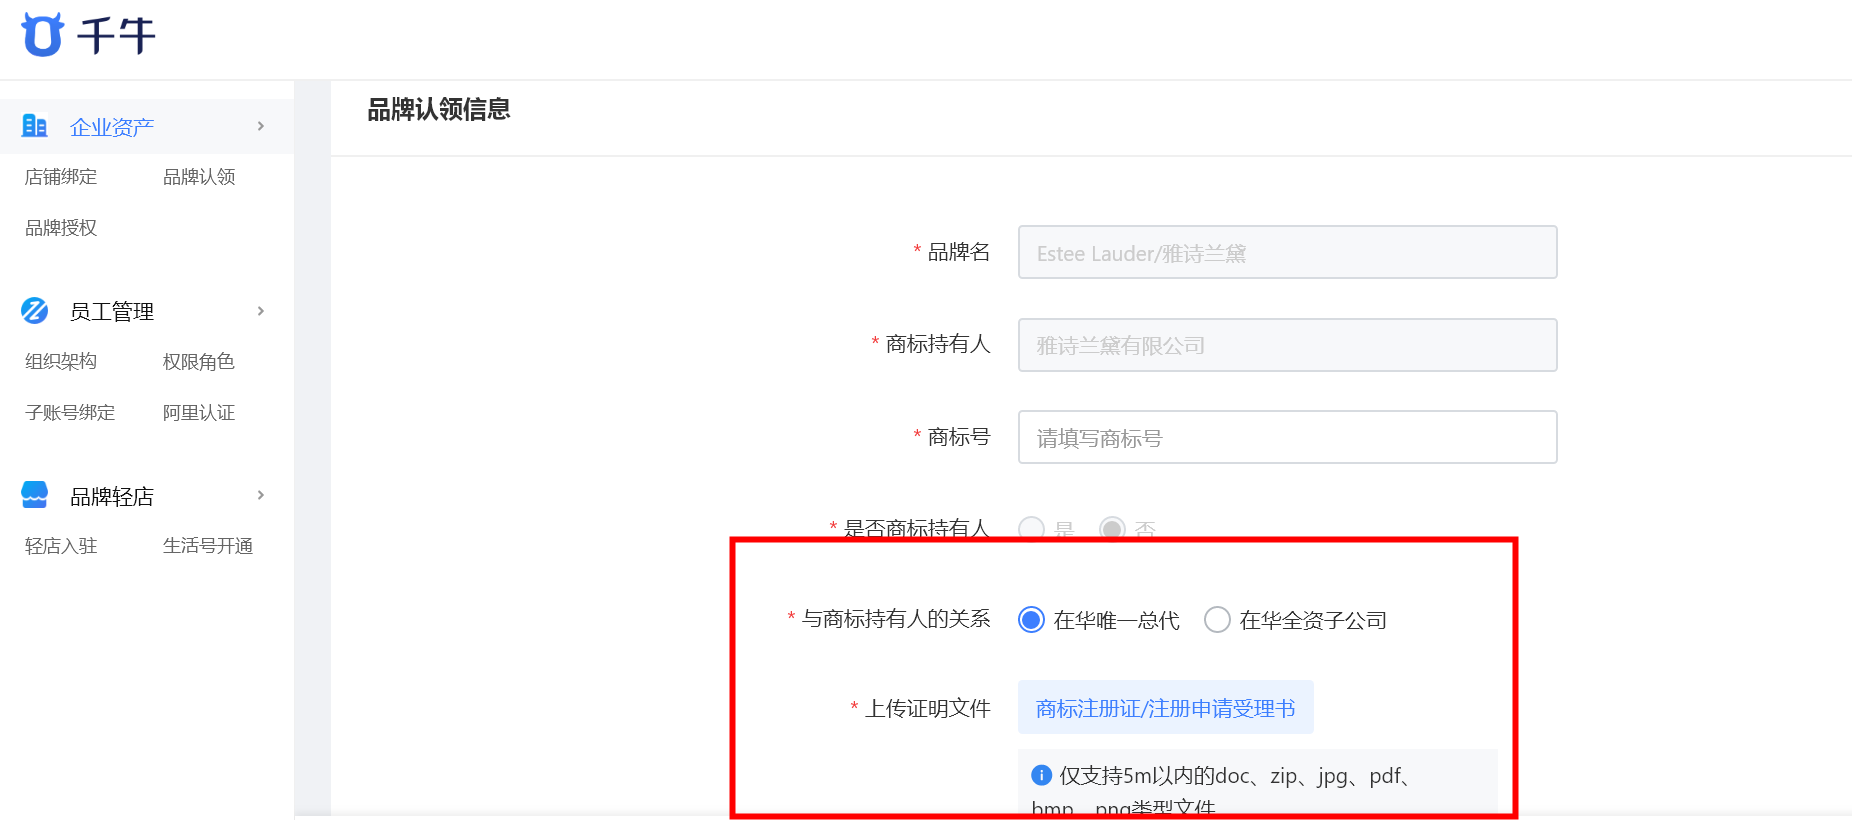Click the 员工管理 round blue icon
This screenshot has width=1852, height=820.
pos(35,311)
